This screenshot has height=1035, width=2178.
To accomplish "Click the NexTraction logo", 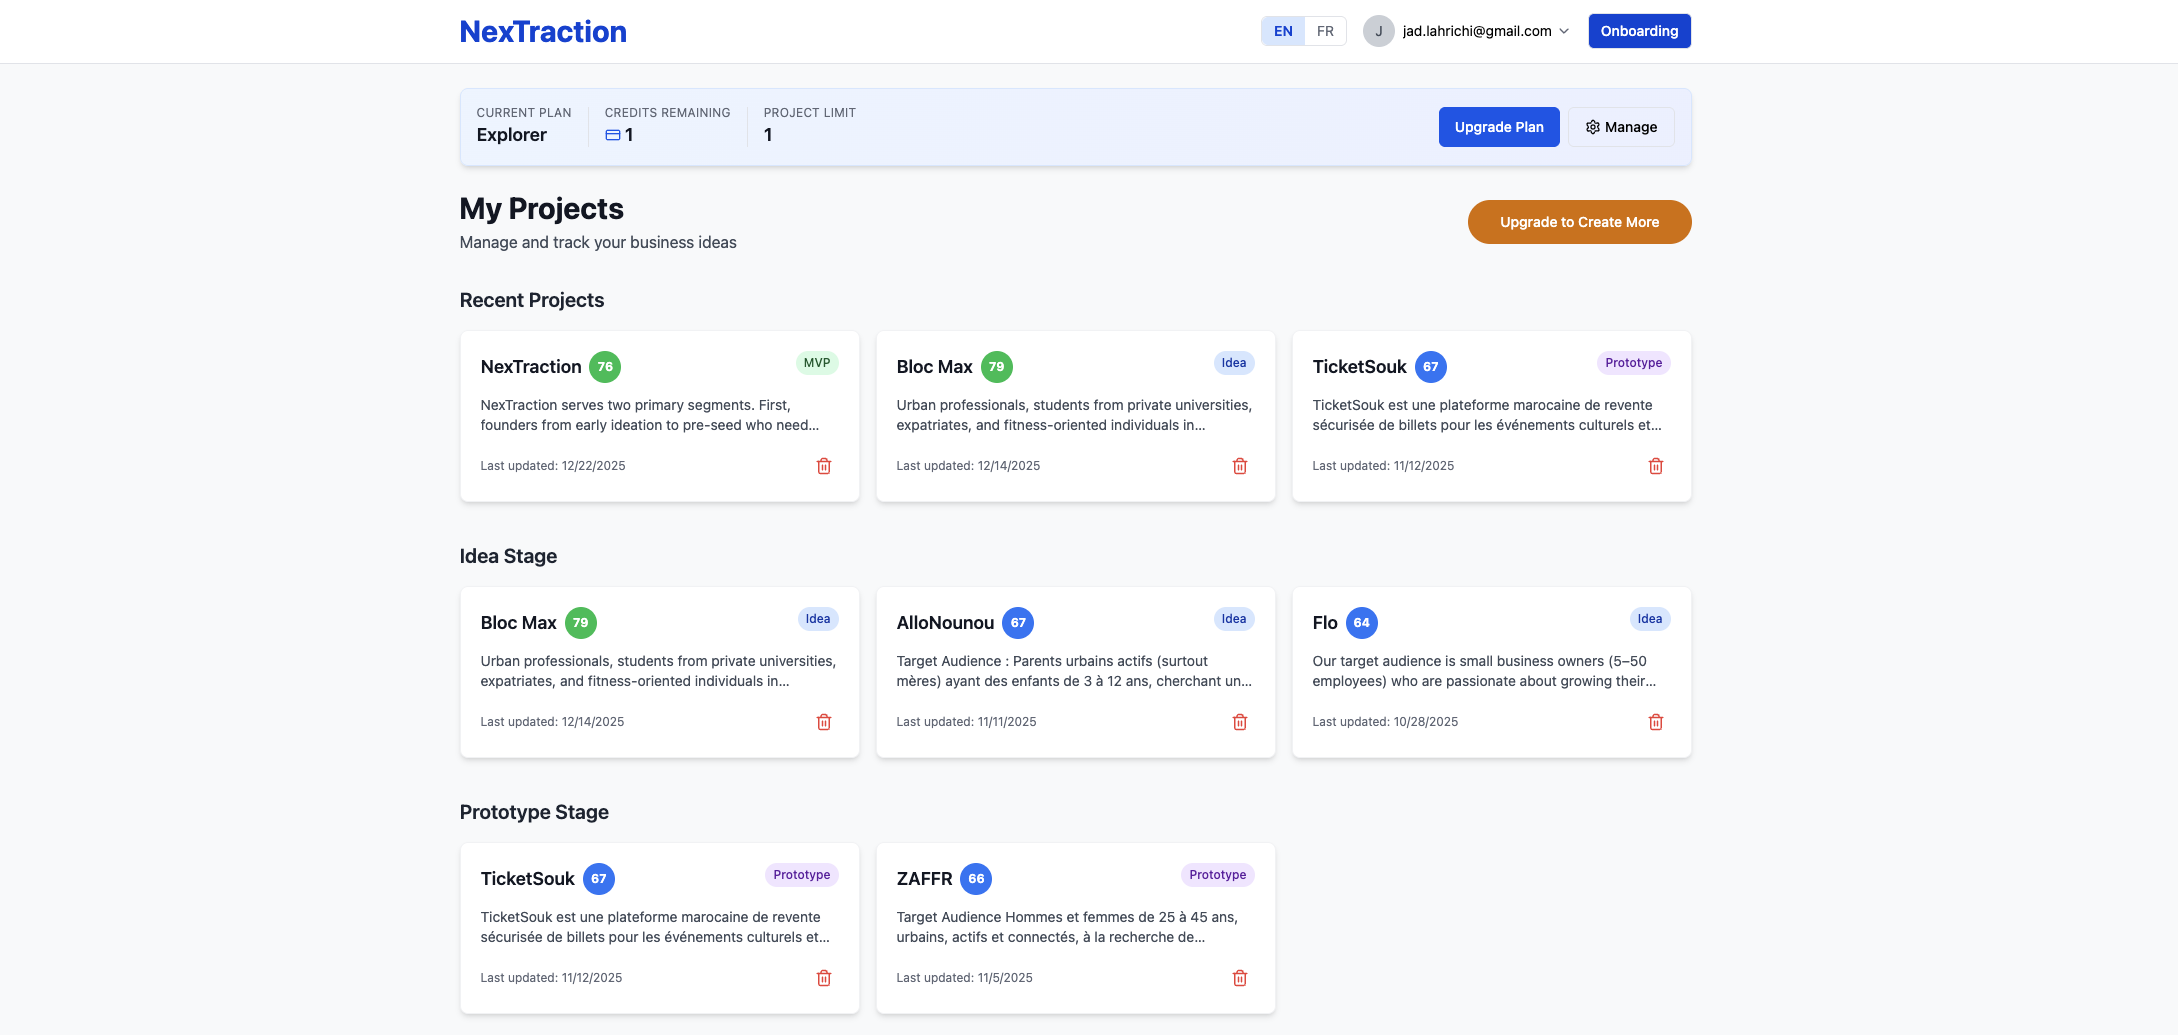I will 543,31.
